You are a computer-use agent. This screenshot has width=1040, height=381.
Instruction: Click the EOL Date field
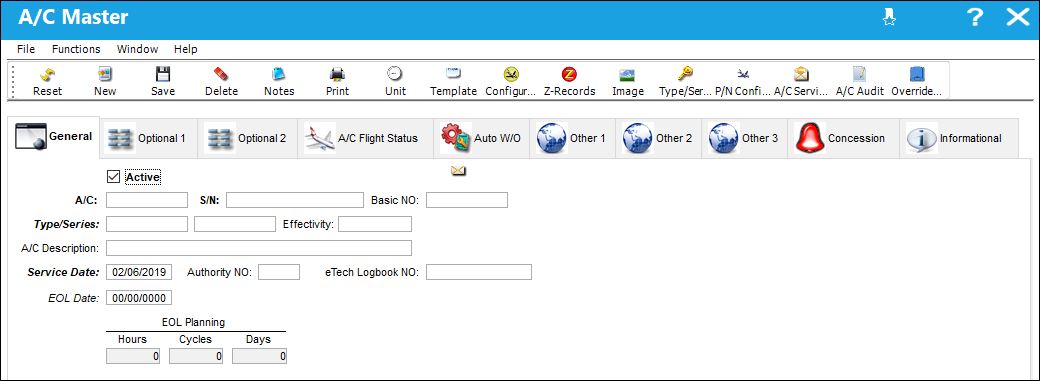pyautogui.click(x=139, y=297)
